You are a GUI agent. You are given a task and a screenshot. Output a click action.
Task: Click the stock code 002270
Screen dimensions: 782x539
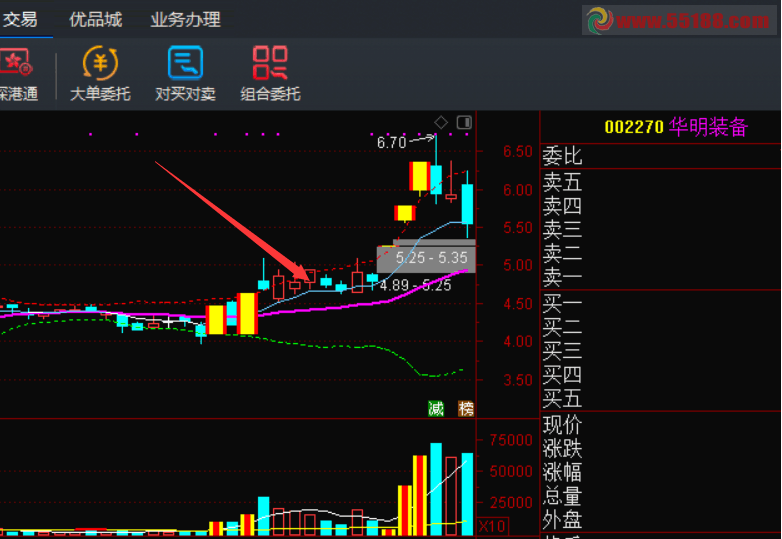(634, 127)
